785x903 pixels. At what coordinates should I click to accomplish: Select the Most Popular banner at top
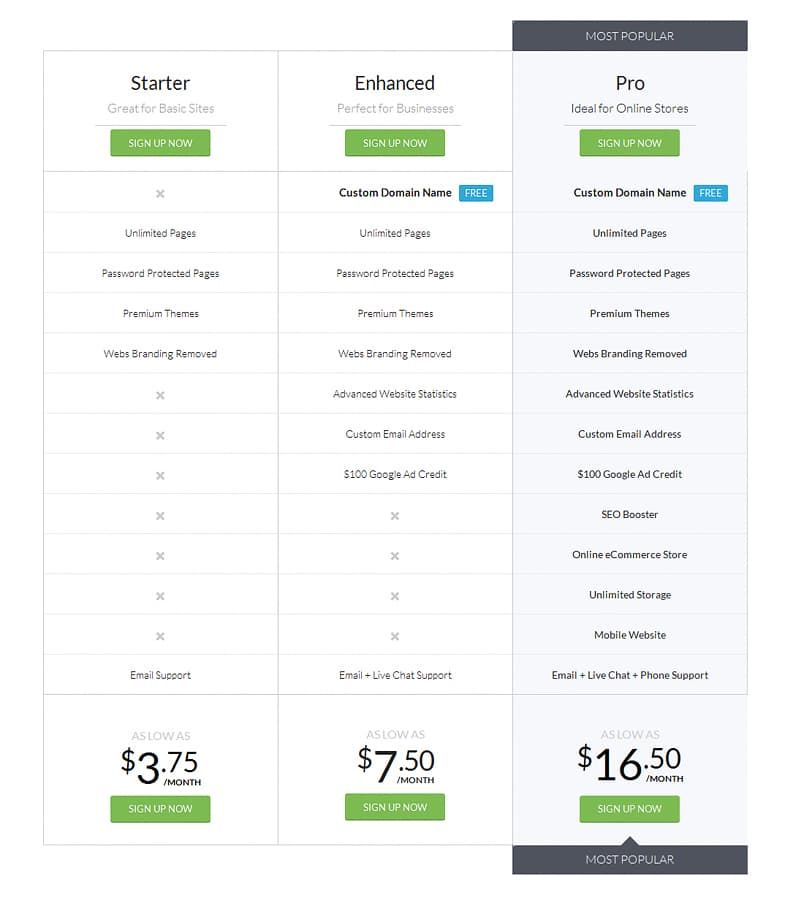coord(629,36)
